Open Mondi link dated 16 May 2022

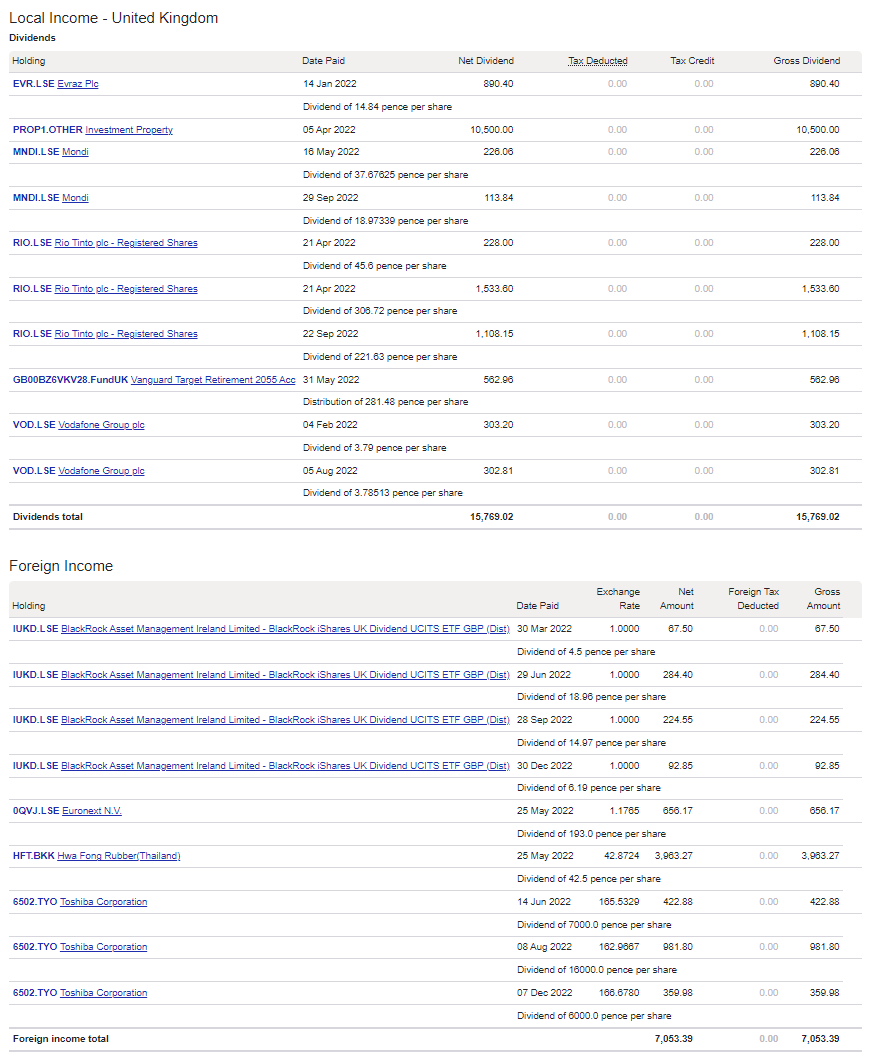click(75, 152)
